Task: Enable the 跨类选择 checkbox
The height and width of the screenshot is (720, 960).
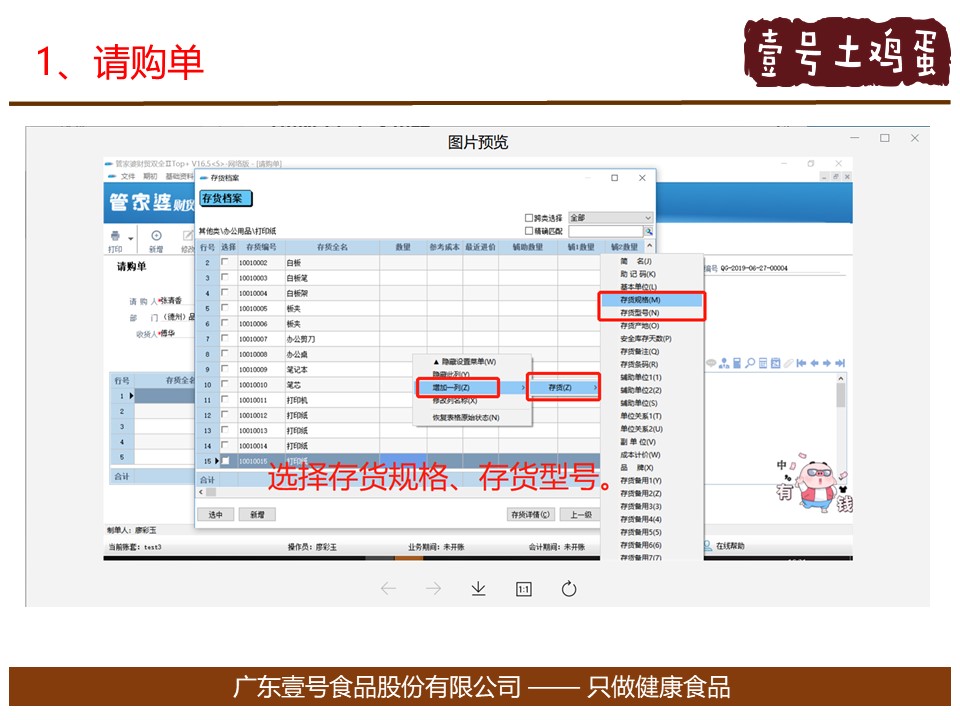Action: 530,217
